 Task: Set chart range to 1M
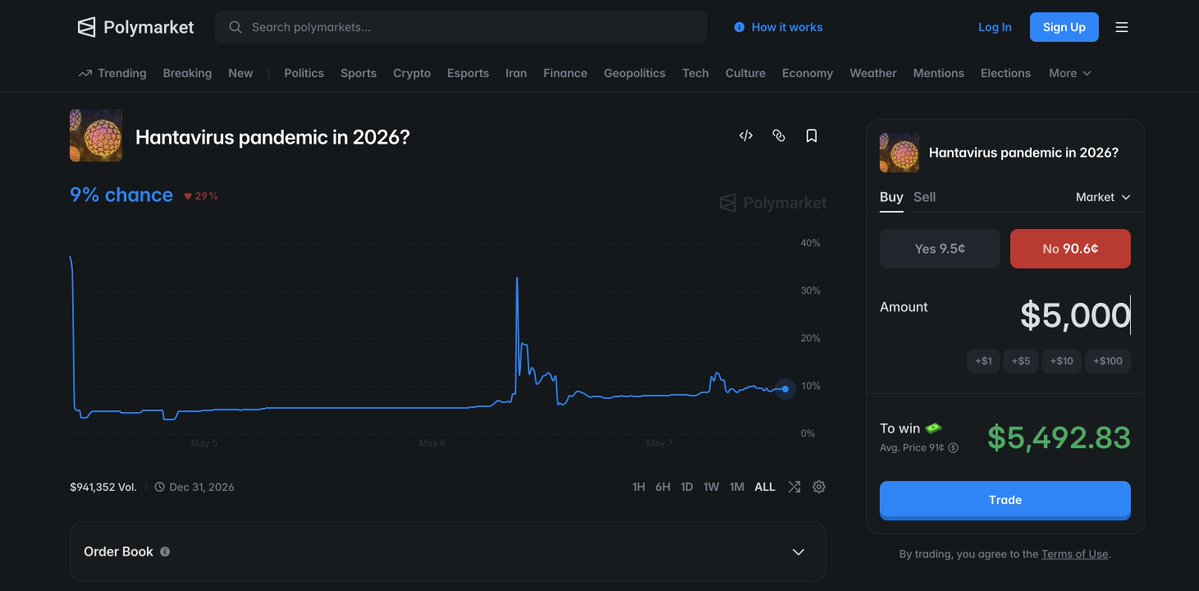(x=736, y=487)
